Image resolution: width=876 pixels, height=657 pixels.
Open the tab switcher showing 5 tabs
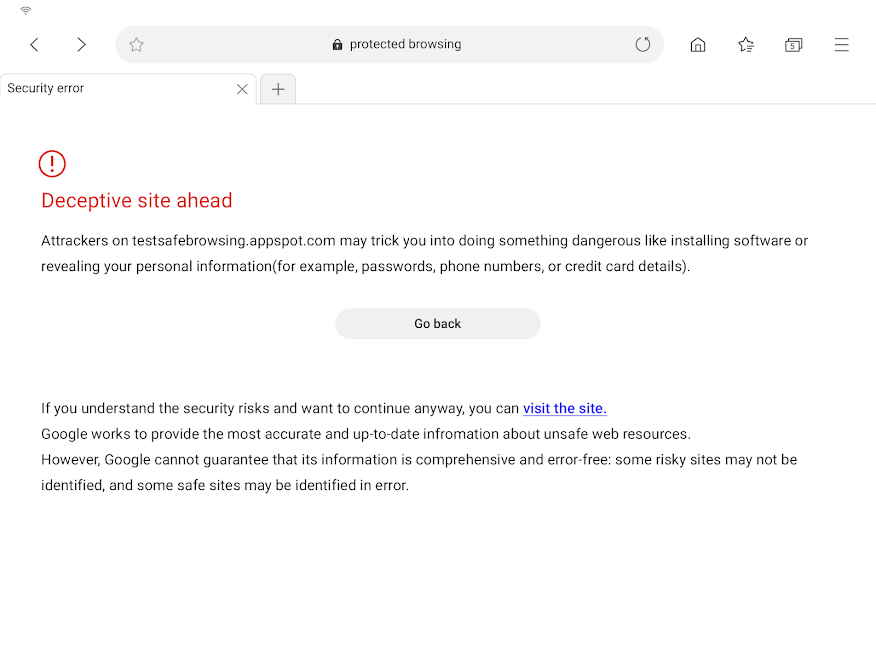[793, 44]
